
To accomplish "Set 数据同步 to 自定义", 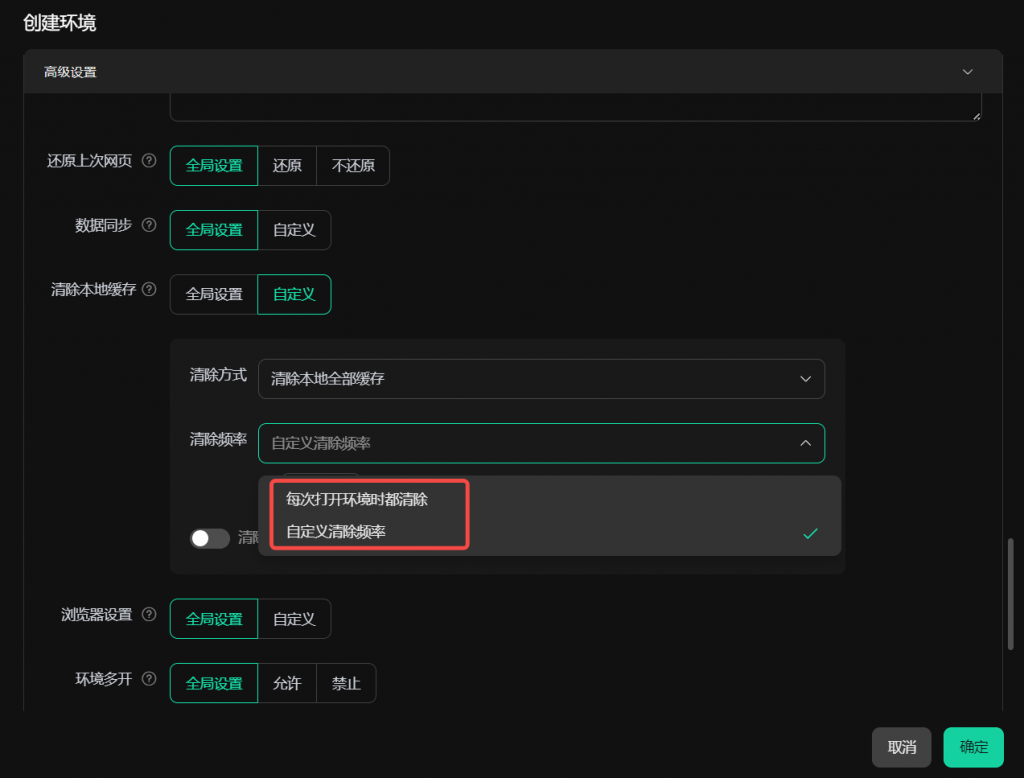I will tap(294, 230).
